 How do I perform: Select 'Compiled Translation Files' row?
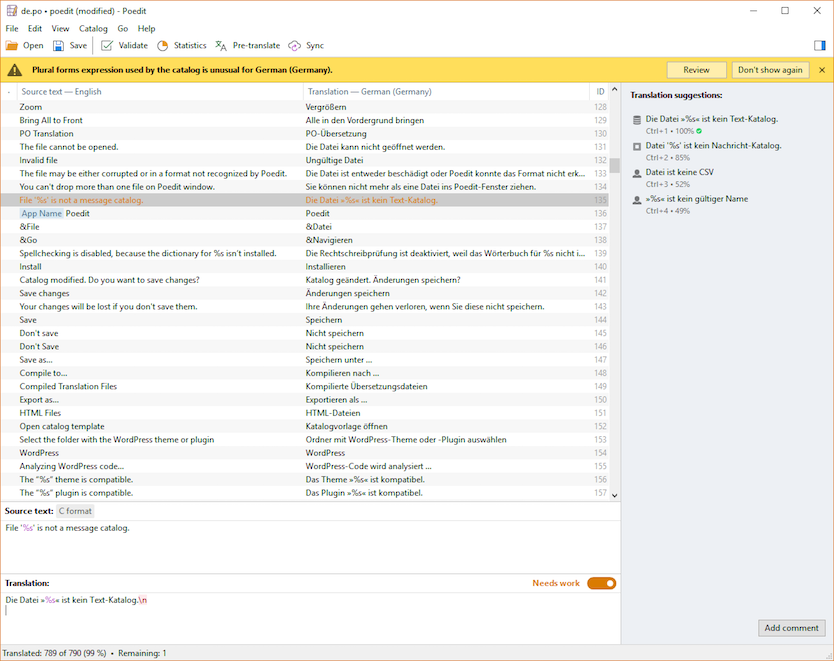point(305,386)
